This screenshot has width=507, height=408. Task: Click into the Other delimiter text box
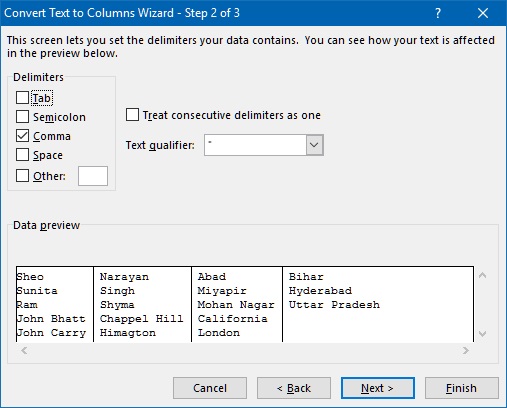tap(93, 176)
